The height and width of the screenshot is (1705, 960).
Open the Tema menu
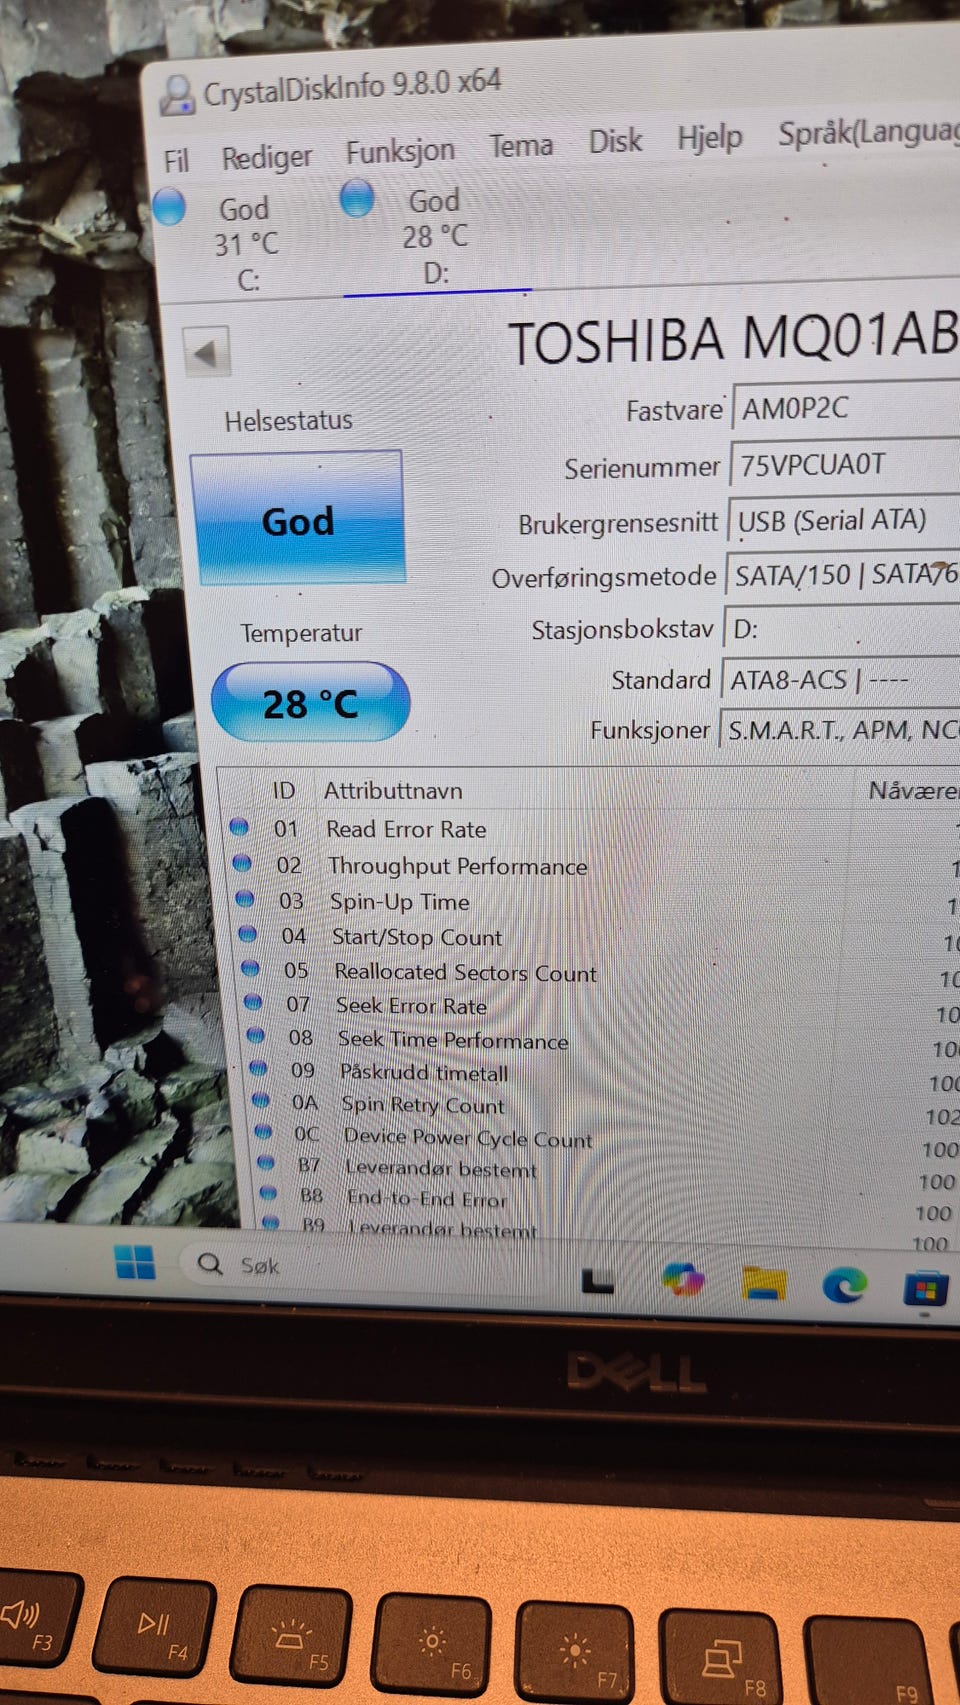pyautogui.click(x=520, y=146)
